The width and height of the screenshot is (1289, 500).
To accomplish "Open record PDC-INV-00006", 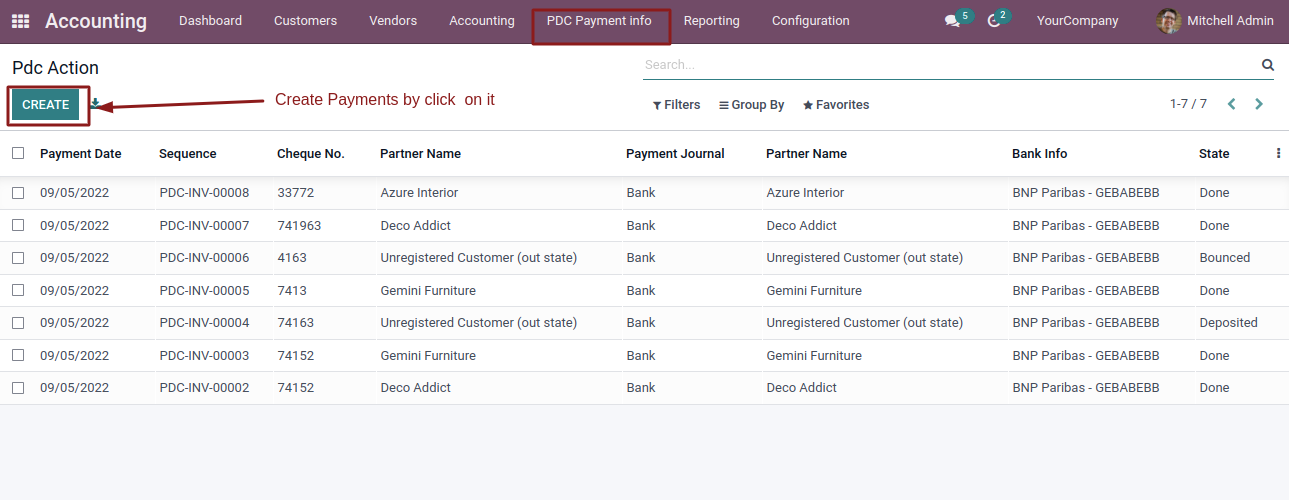I will [x=204, y=258].
